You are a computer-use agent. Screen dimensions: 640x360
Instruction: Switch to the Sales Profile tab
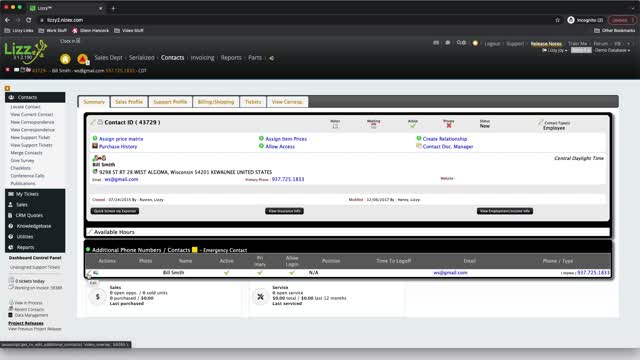pyautogui.click(x=129, y=102)
